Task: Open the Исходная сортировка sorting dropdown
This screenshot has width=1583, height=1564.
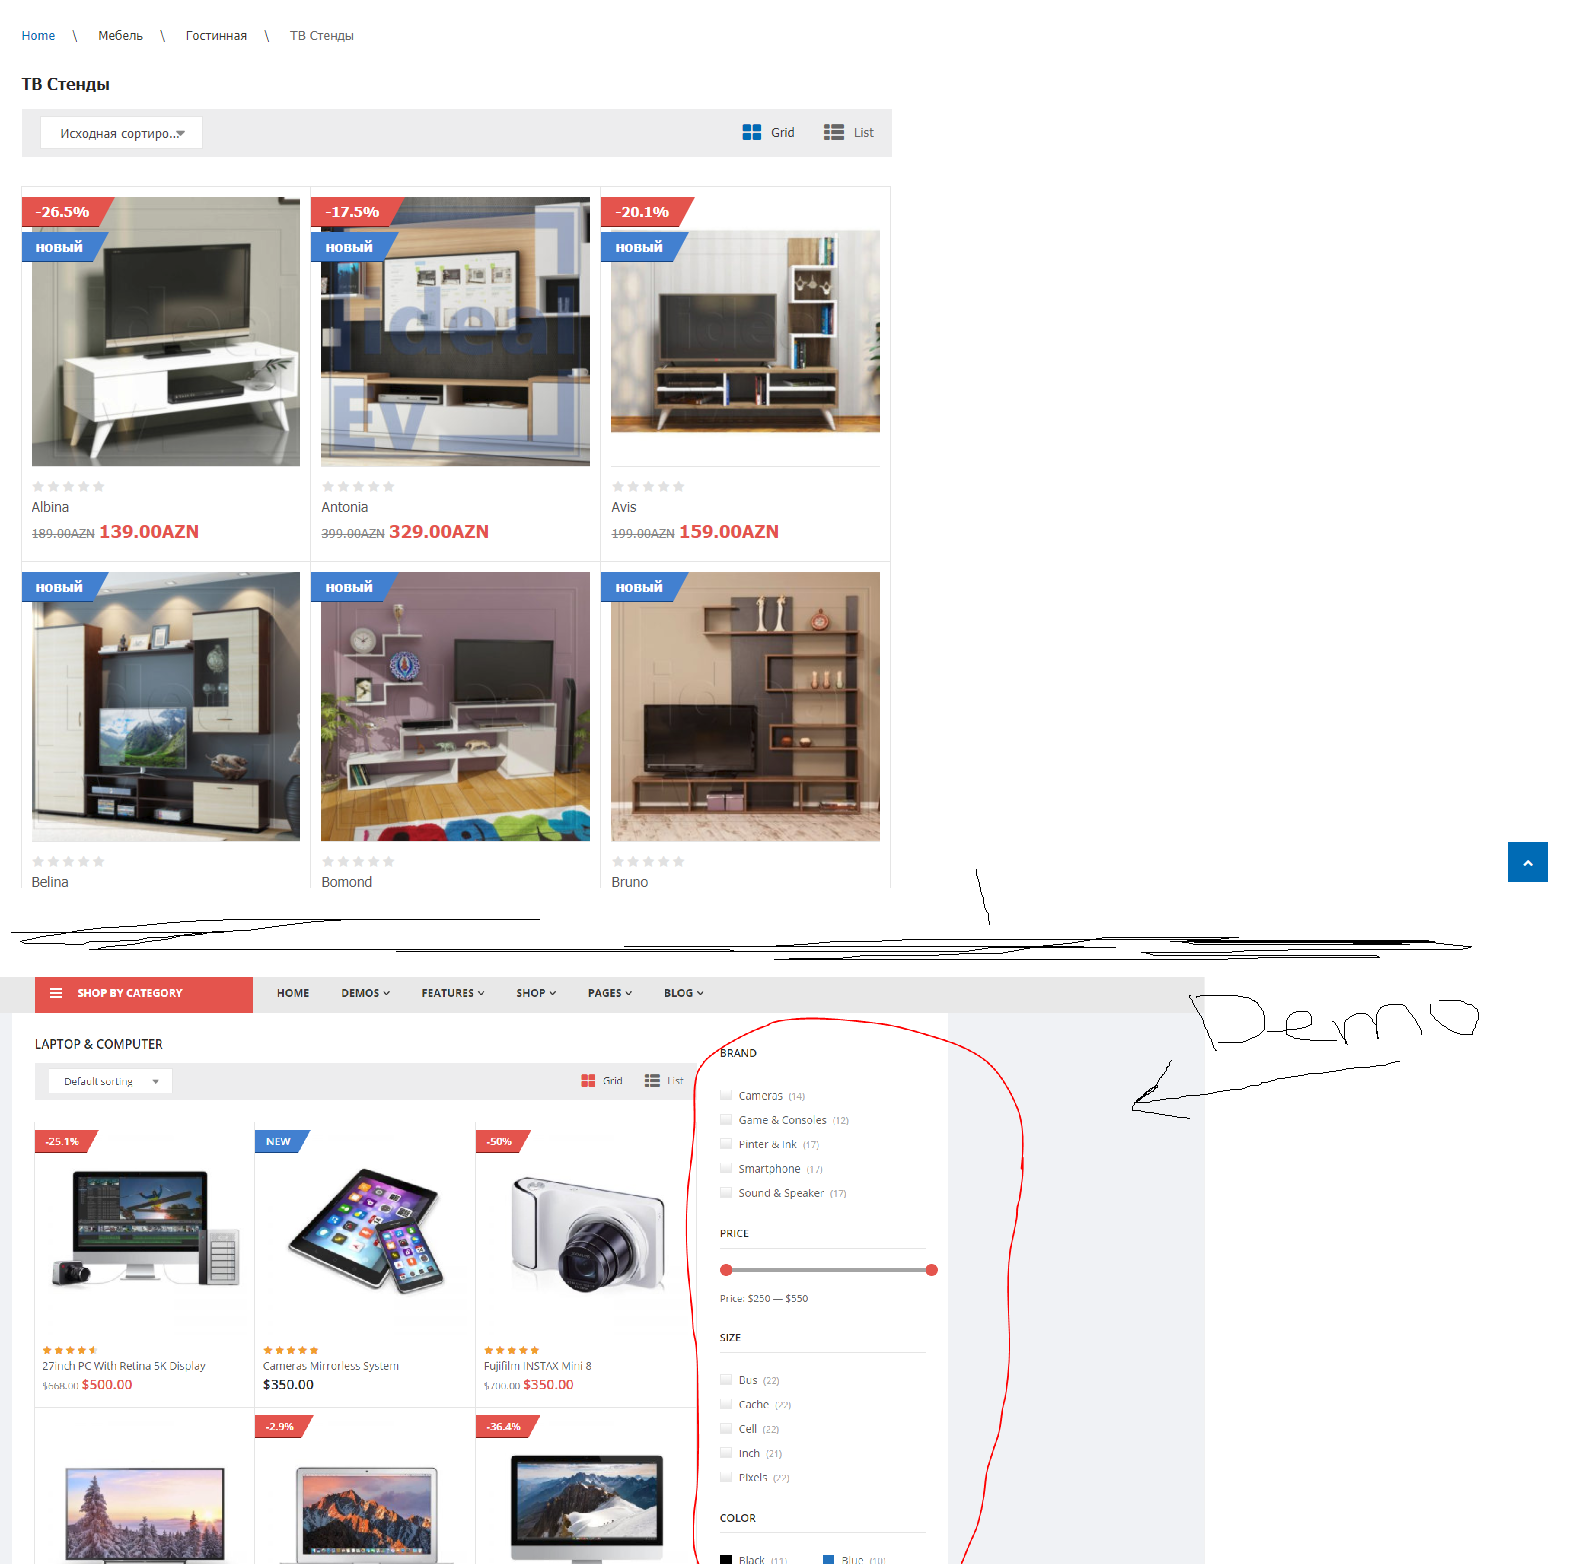Action: 121,133
